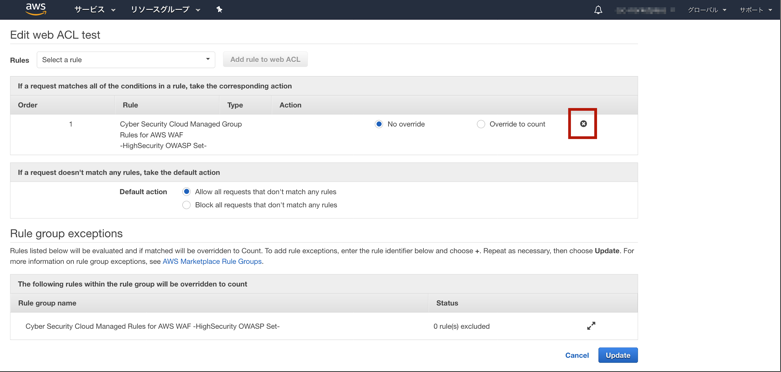Open the Select a rule dropdown
This screenshot has width=781, height=372.
(126, 60)
